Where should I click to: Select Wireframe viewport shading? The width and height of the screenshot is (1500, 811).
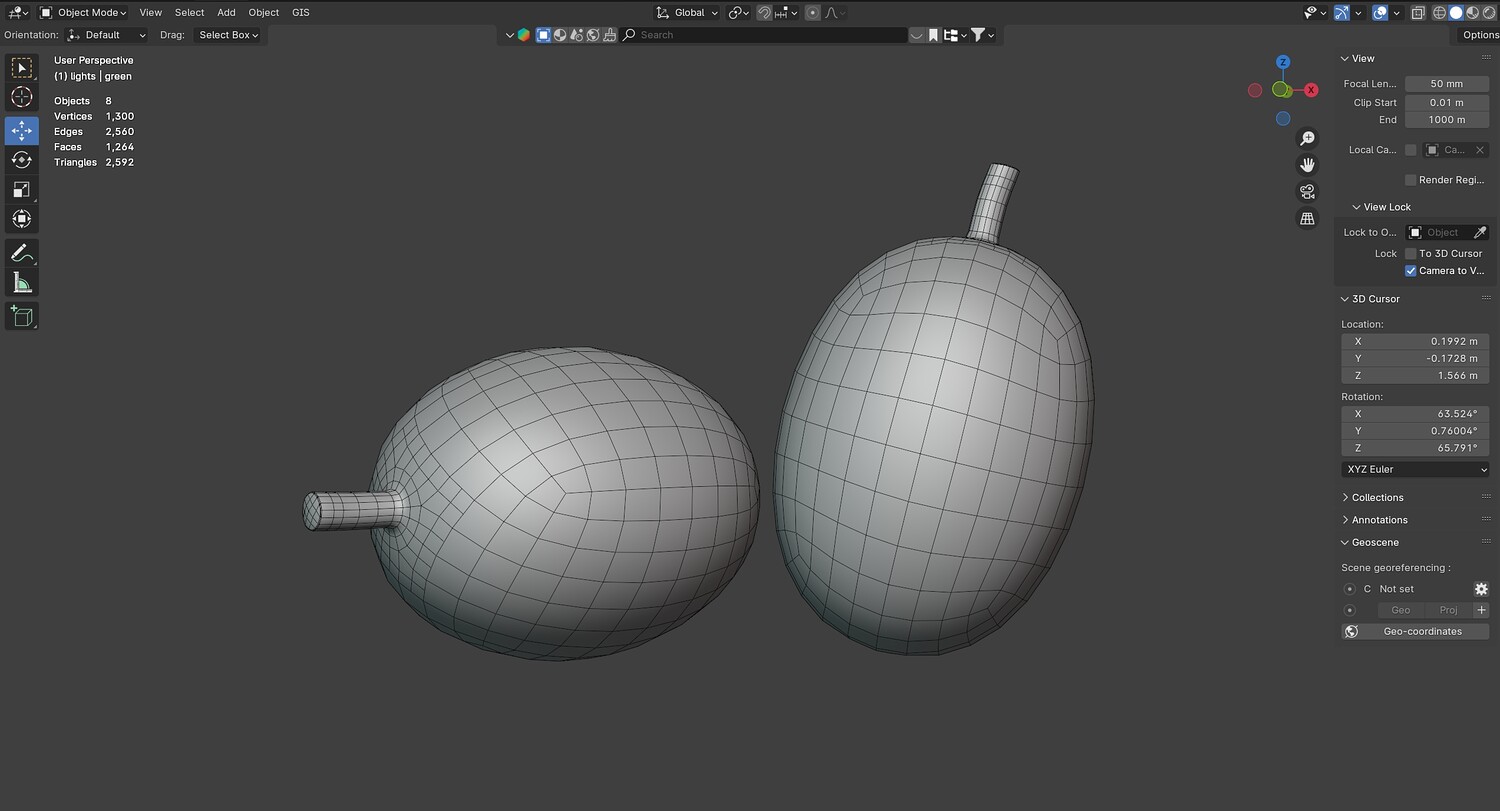pos(1439,13)
